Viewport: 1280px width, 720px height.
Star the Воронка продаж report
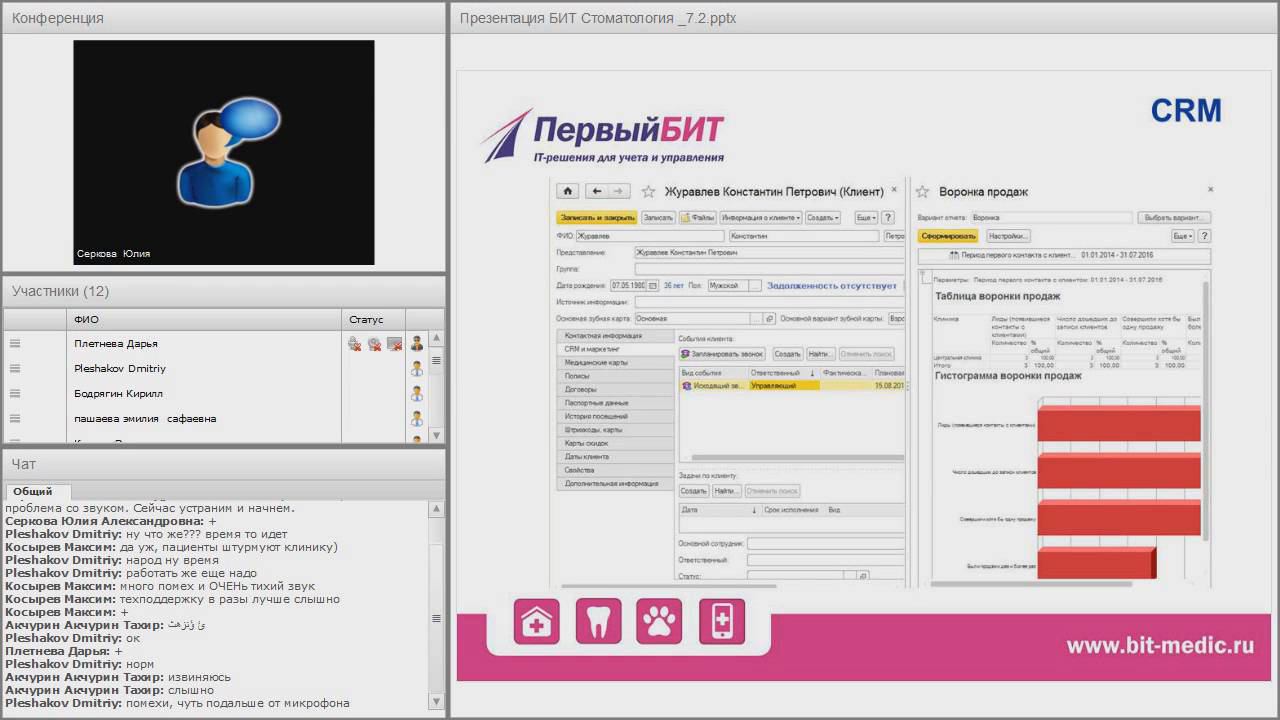[x=923, y=191]
